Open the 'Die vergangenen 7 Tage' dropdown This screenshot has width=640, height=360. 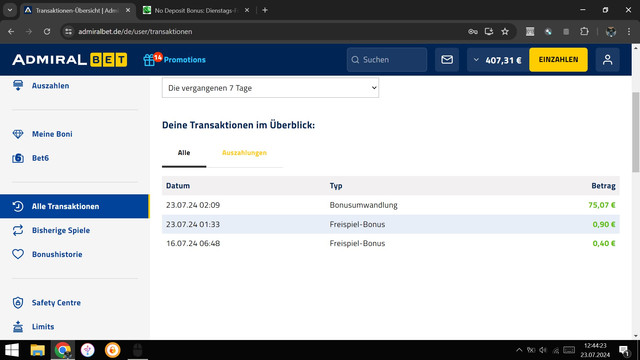point(270,88)
